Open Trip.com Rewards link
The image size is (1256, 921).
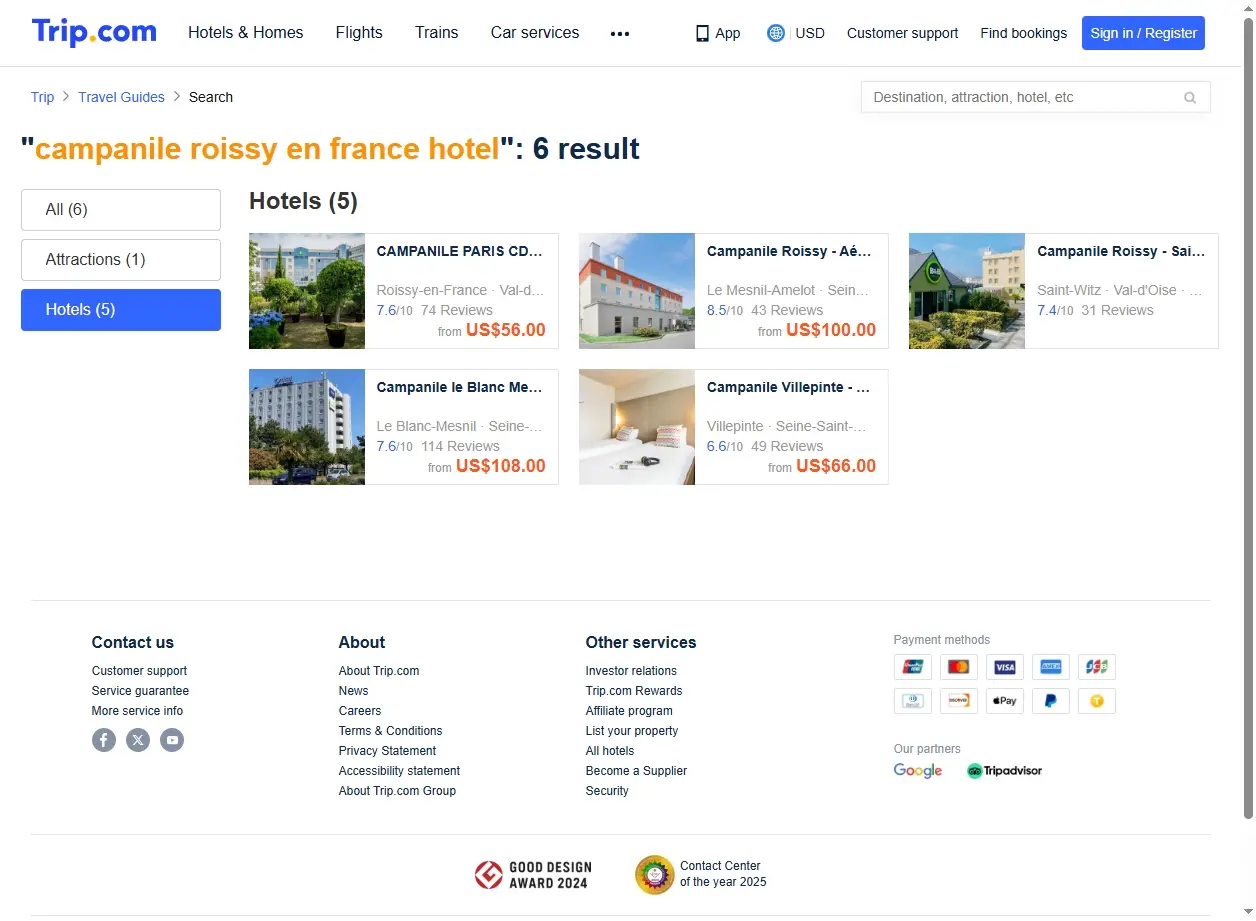coord(634,691)
